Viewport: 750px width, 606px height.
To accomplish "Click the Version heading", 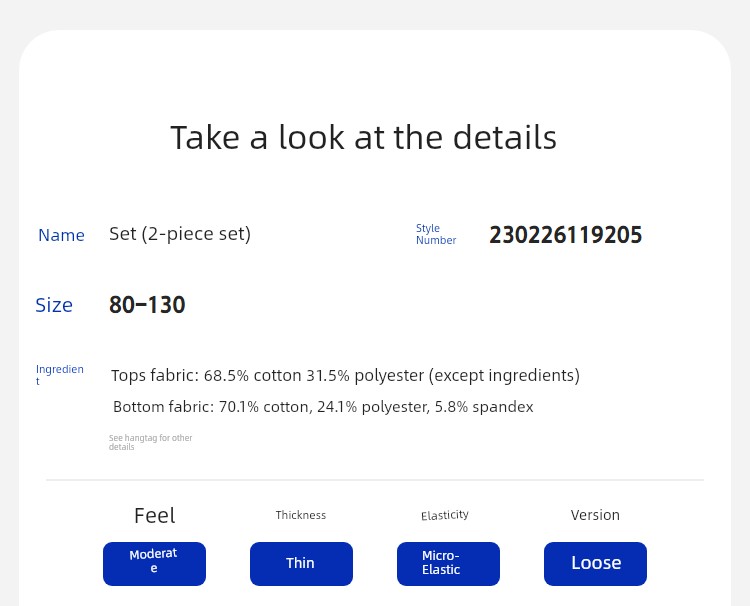I will coord(595,515).
